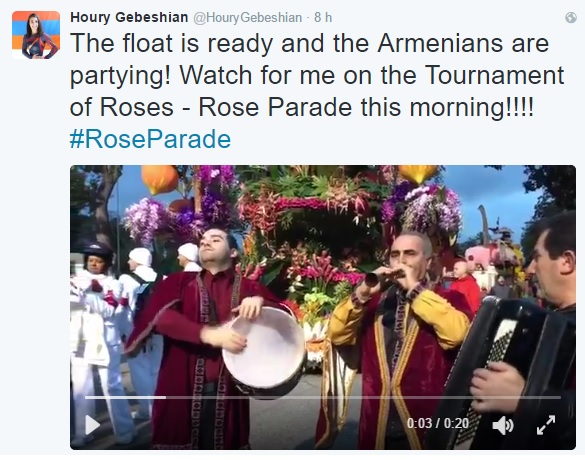
Task: Expand the video to fullscreen
Action: pos(546,425)
